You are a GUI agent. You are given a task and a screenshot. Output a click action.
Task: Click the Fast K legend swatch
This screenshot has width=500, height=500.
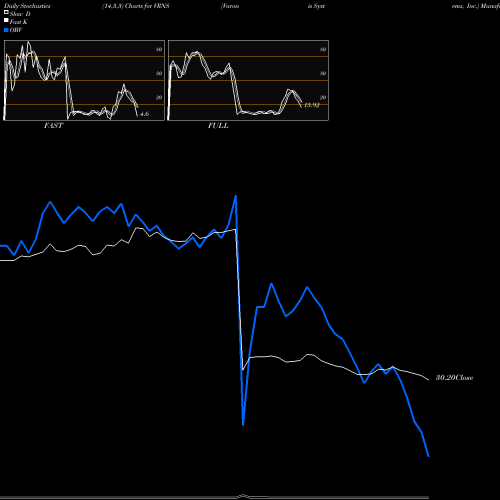[x=6, y=20]
